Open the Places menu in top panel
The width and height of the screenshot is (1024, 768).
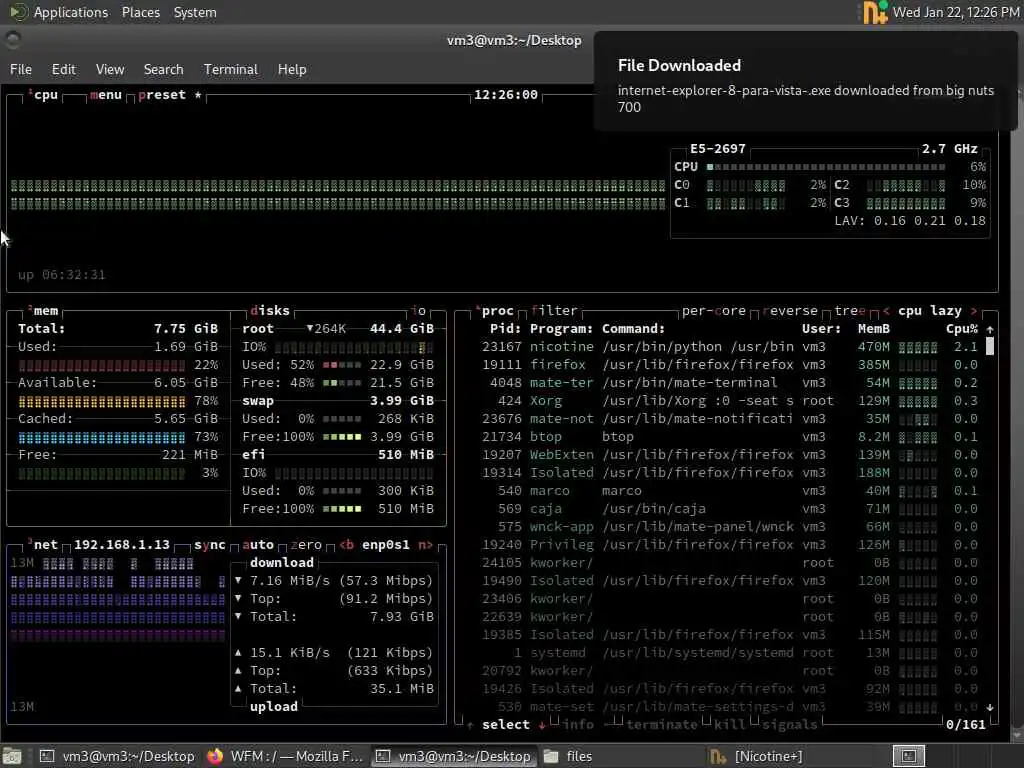coord(140,12)
